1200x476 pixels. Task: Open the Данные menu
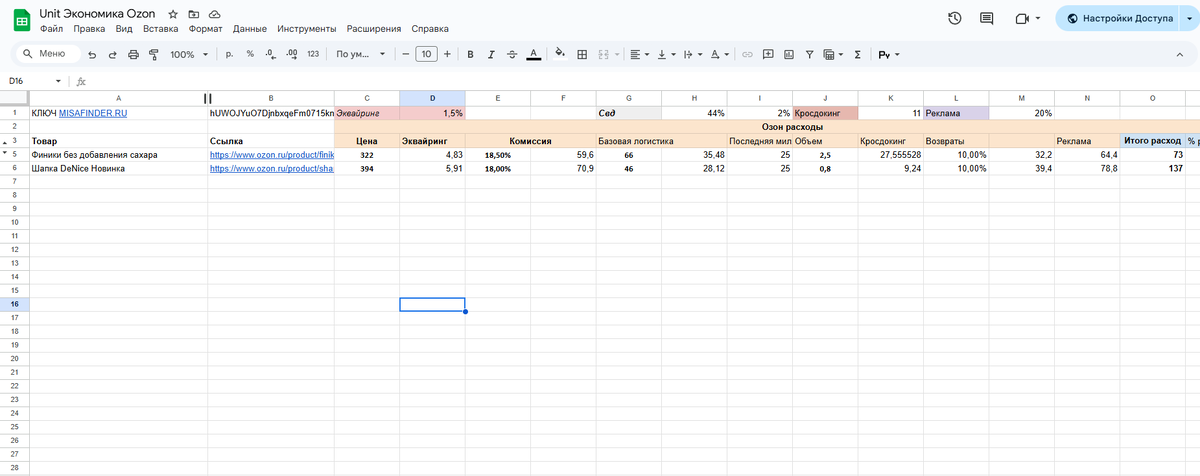pyautogui.click(x=250, y=29)
